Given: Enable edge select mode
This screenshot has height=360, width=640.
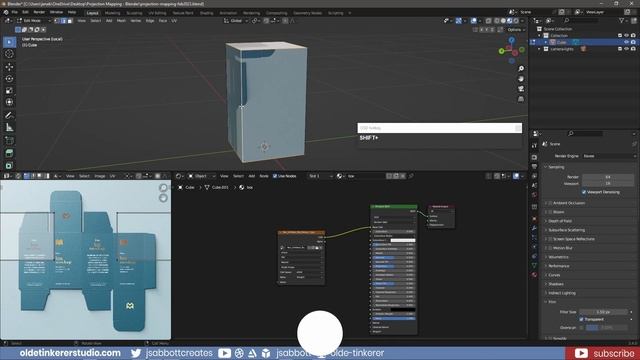Looking at the screenshot, I should coord(63,20).
